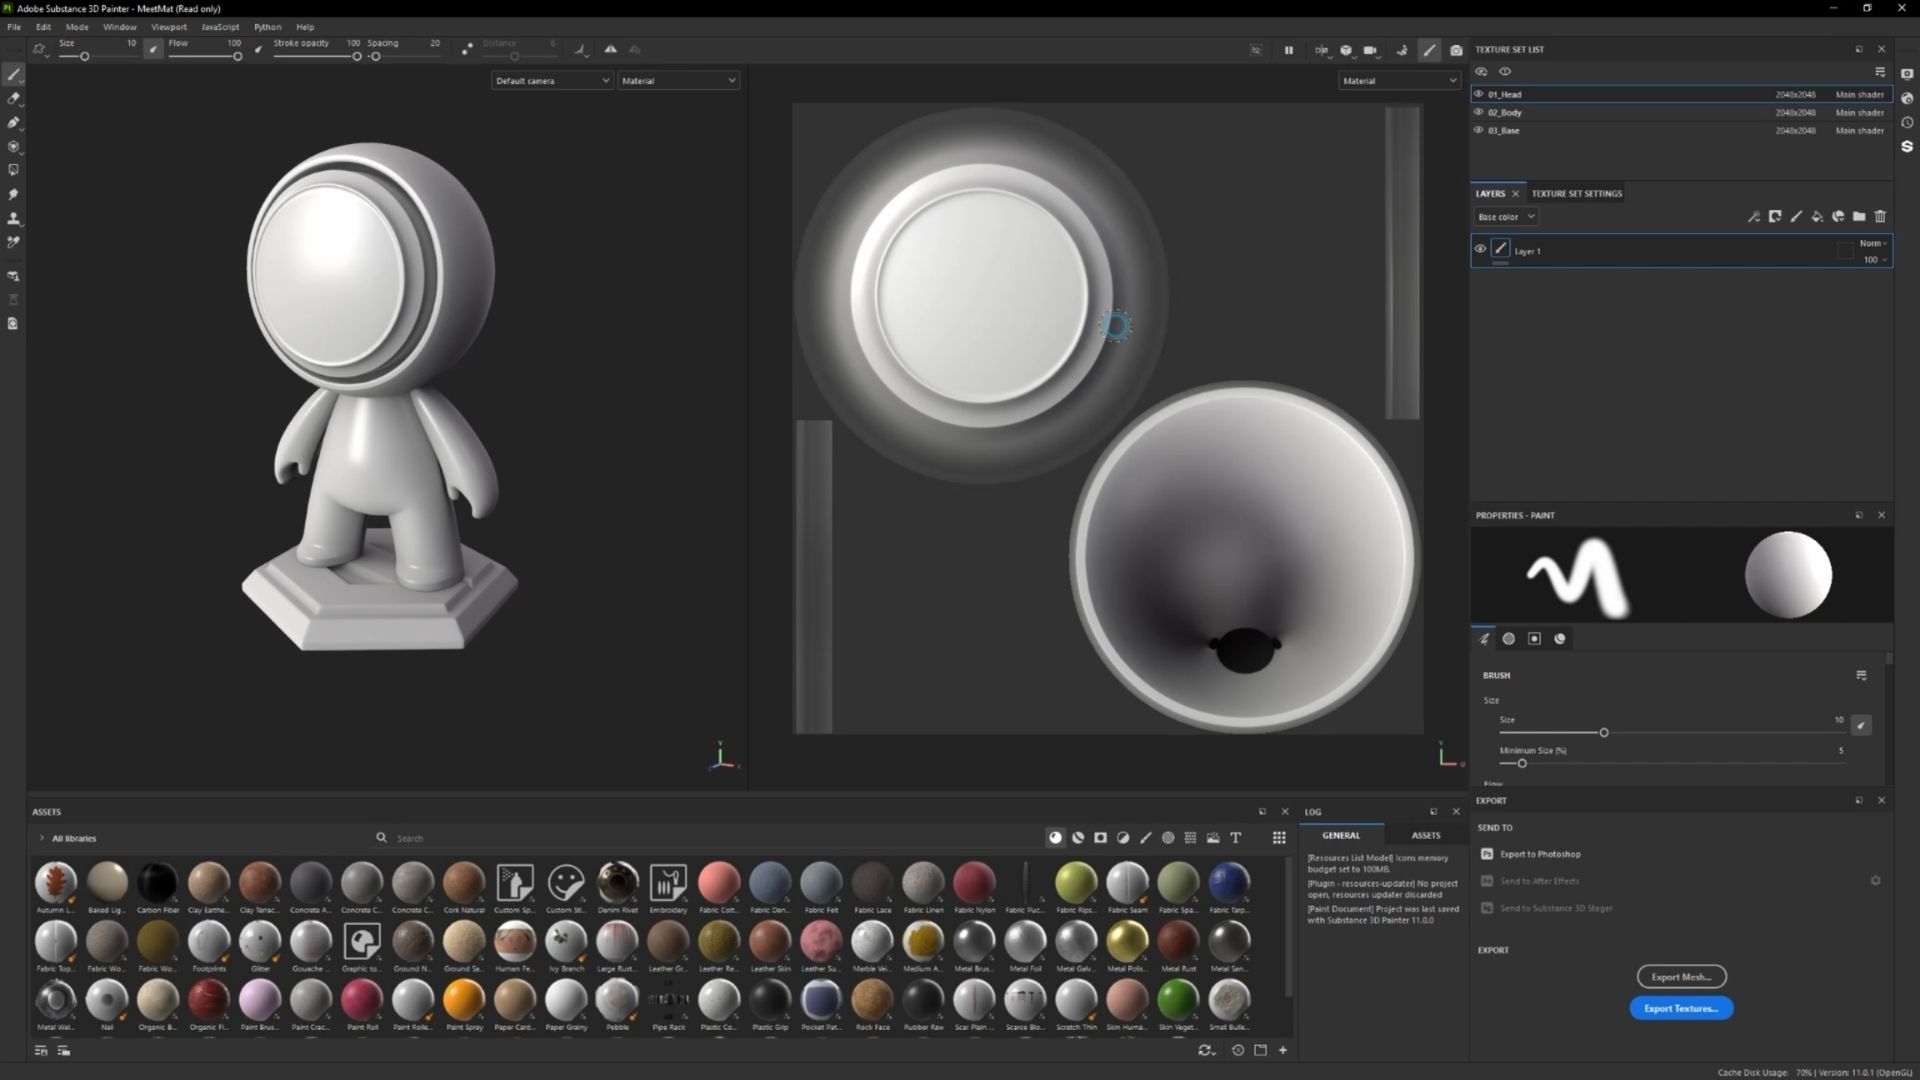Select the Polygon Fill tool

coord(13,170)
